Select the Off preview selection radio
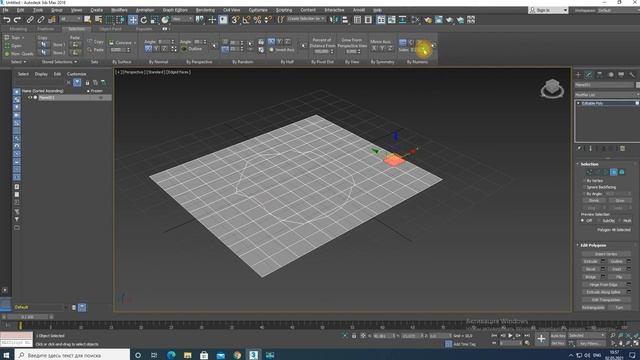The height and width of the screenshot is (360, 640). 582,220
